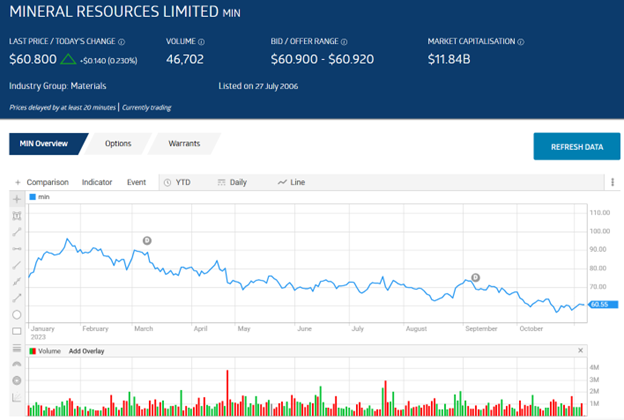
Task: Select the arc drawing tool
Action: [x=17, y=364]
